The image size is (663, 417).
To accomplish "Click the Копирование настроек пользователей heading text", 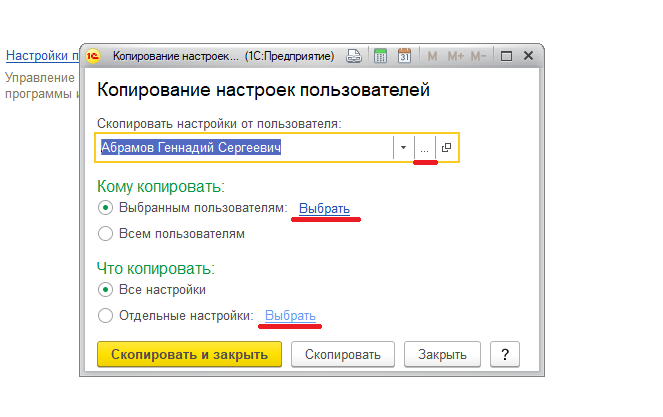I will (263, 90).
